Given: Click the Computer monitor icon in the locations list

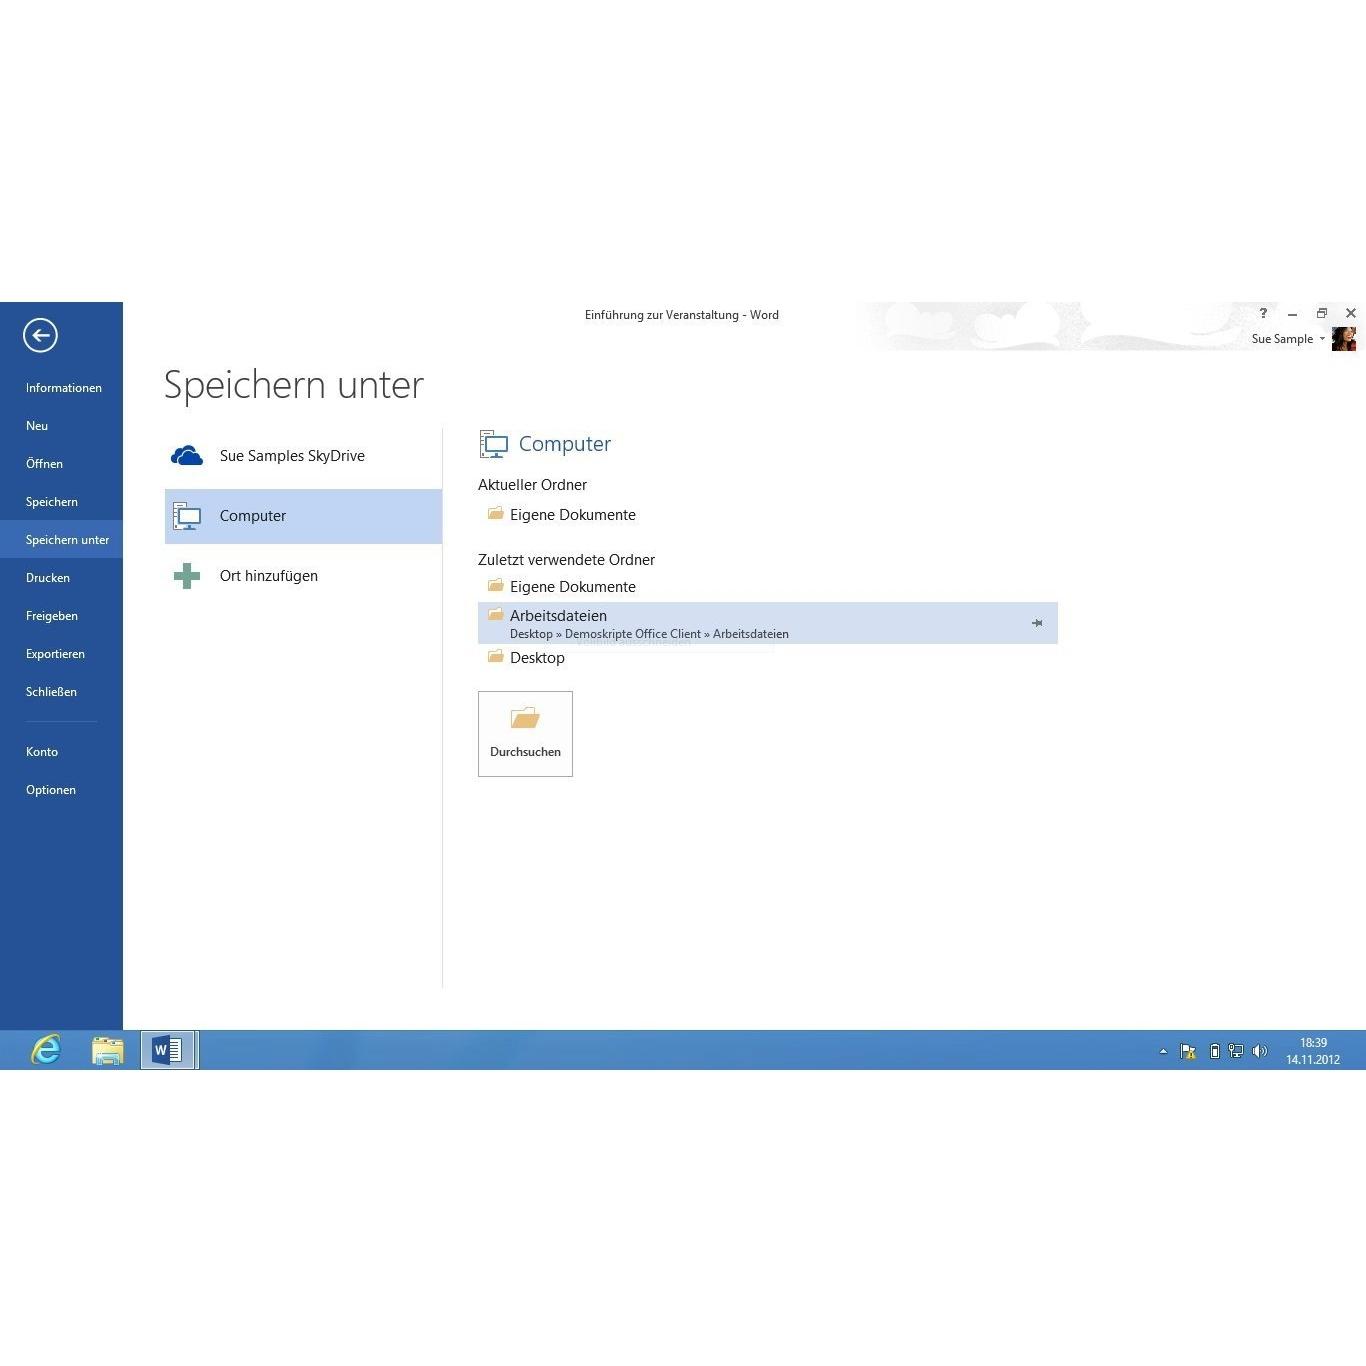Looking at the screenshot, I should tap(187, 516).
